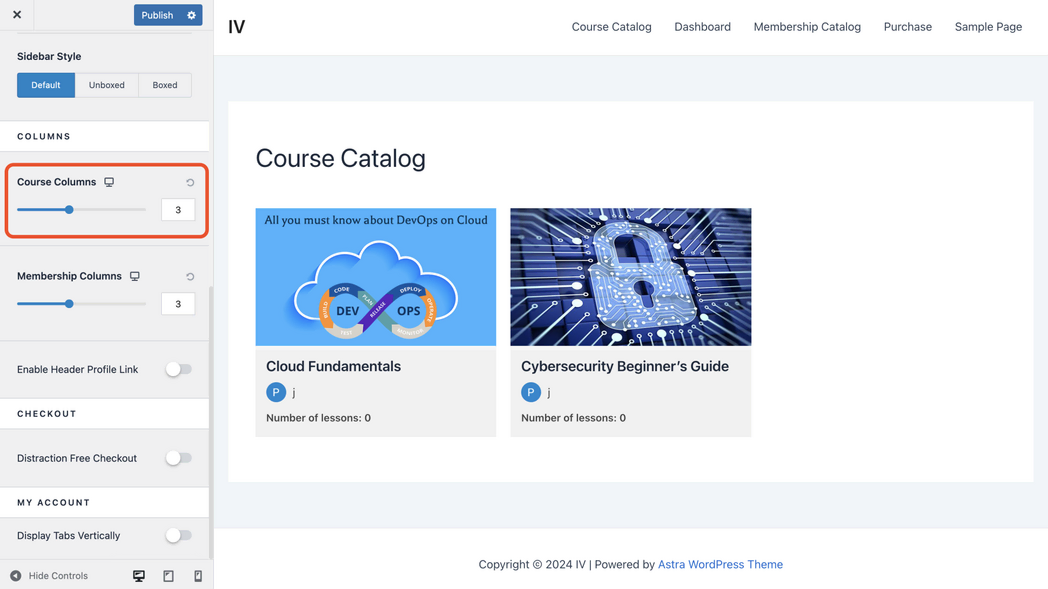Toggle Display Tabs Vertically
The image size is (1048, 589).
click(x=178, y=535)
